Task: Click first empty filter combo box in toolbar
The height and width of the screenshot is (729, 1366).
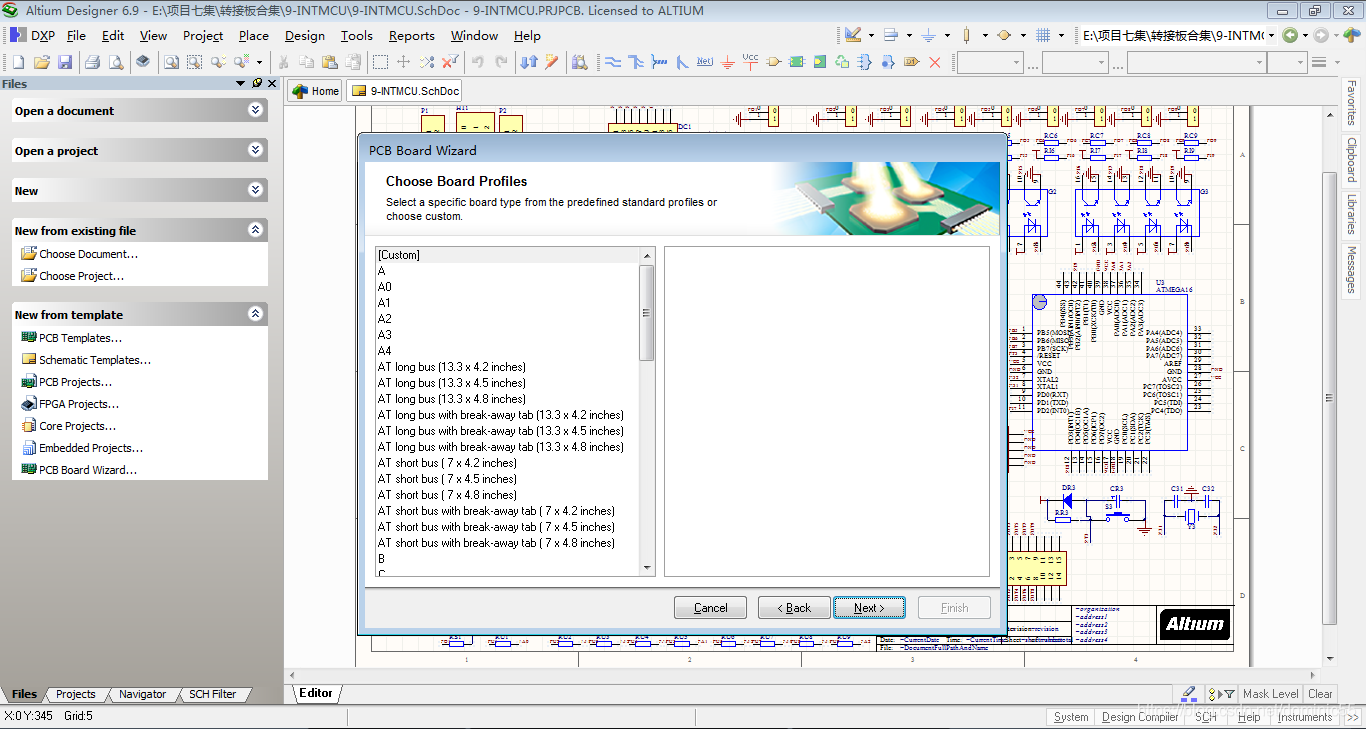Action: coord(989,62)
